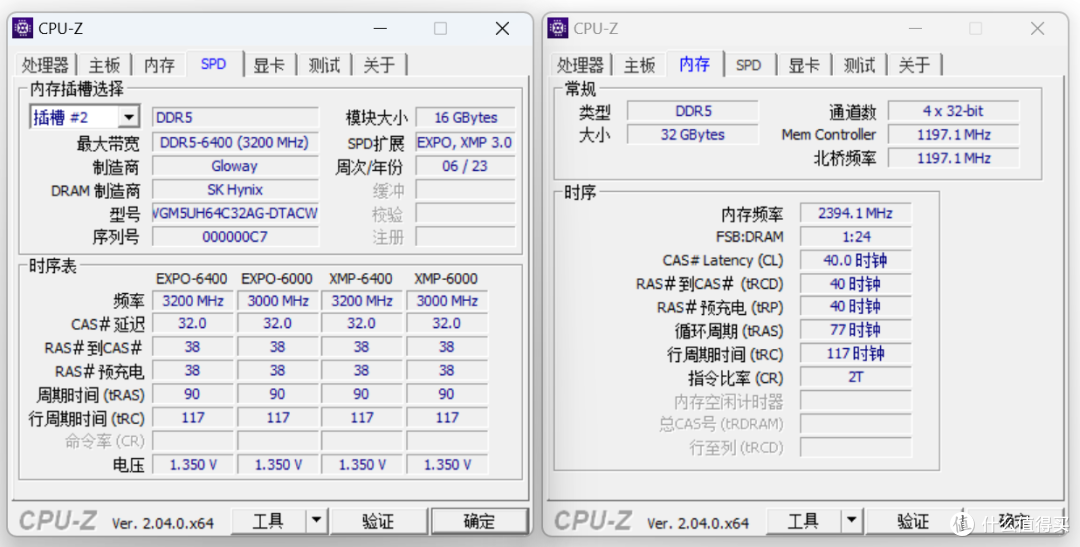This screenshot has height=547, width=1080.
Task: Switch to 处理器 tab in right window
Action: 581,65
